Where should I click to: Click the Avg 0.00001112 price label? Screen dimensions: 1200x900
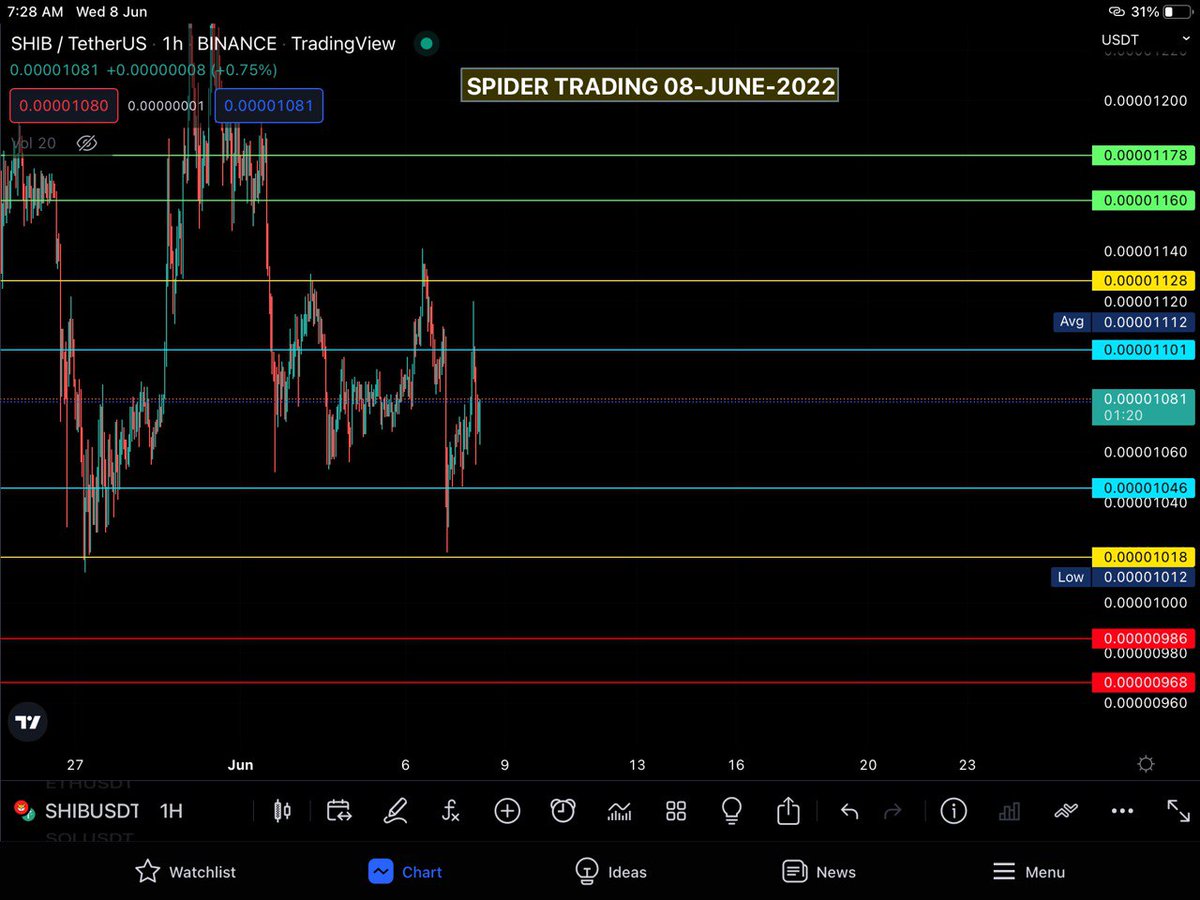[x=1123, y=322]
